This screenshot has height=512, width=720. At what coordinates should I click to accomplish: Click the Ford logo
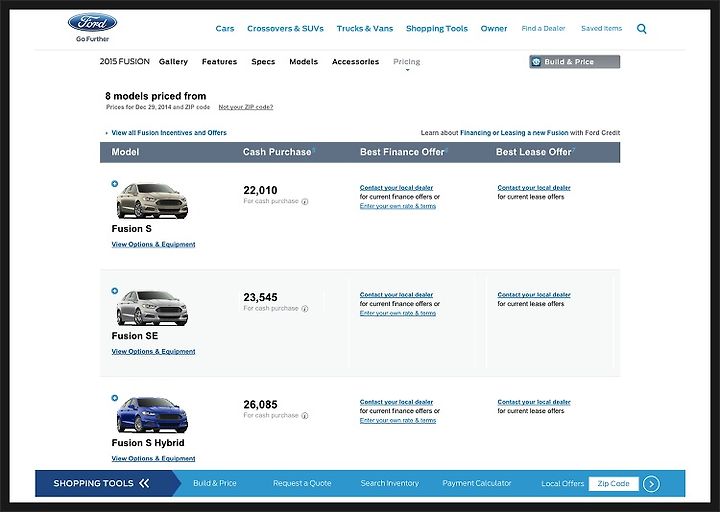tap(92, 23)
